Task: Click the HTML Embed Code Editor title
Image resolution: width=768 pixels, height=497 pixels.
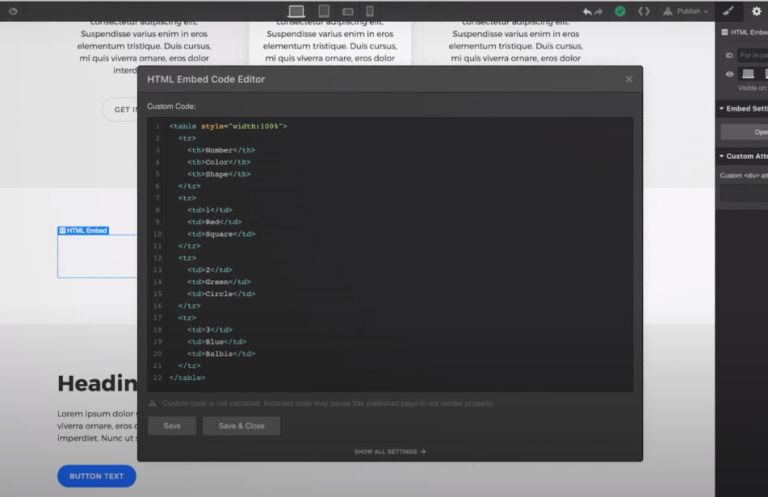Action: point(206,79)
